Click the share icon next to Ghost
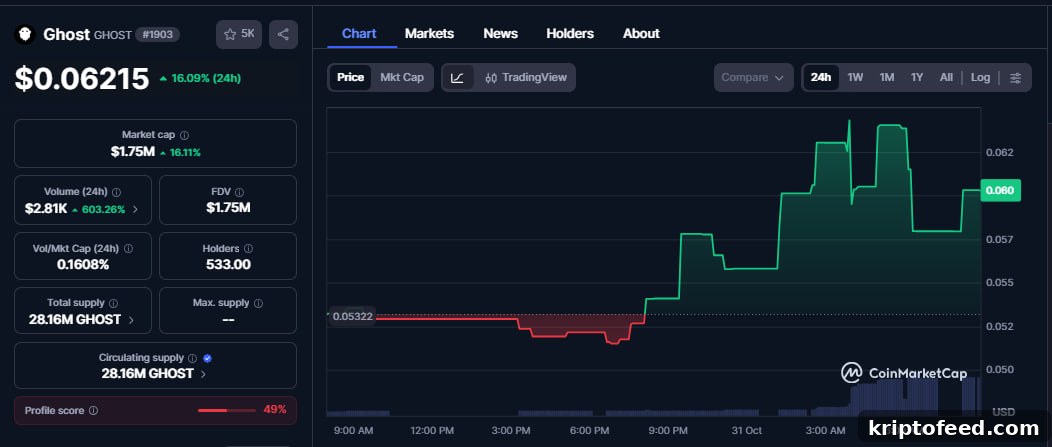 click(x=283, y=34)
